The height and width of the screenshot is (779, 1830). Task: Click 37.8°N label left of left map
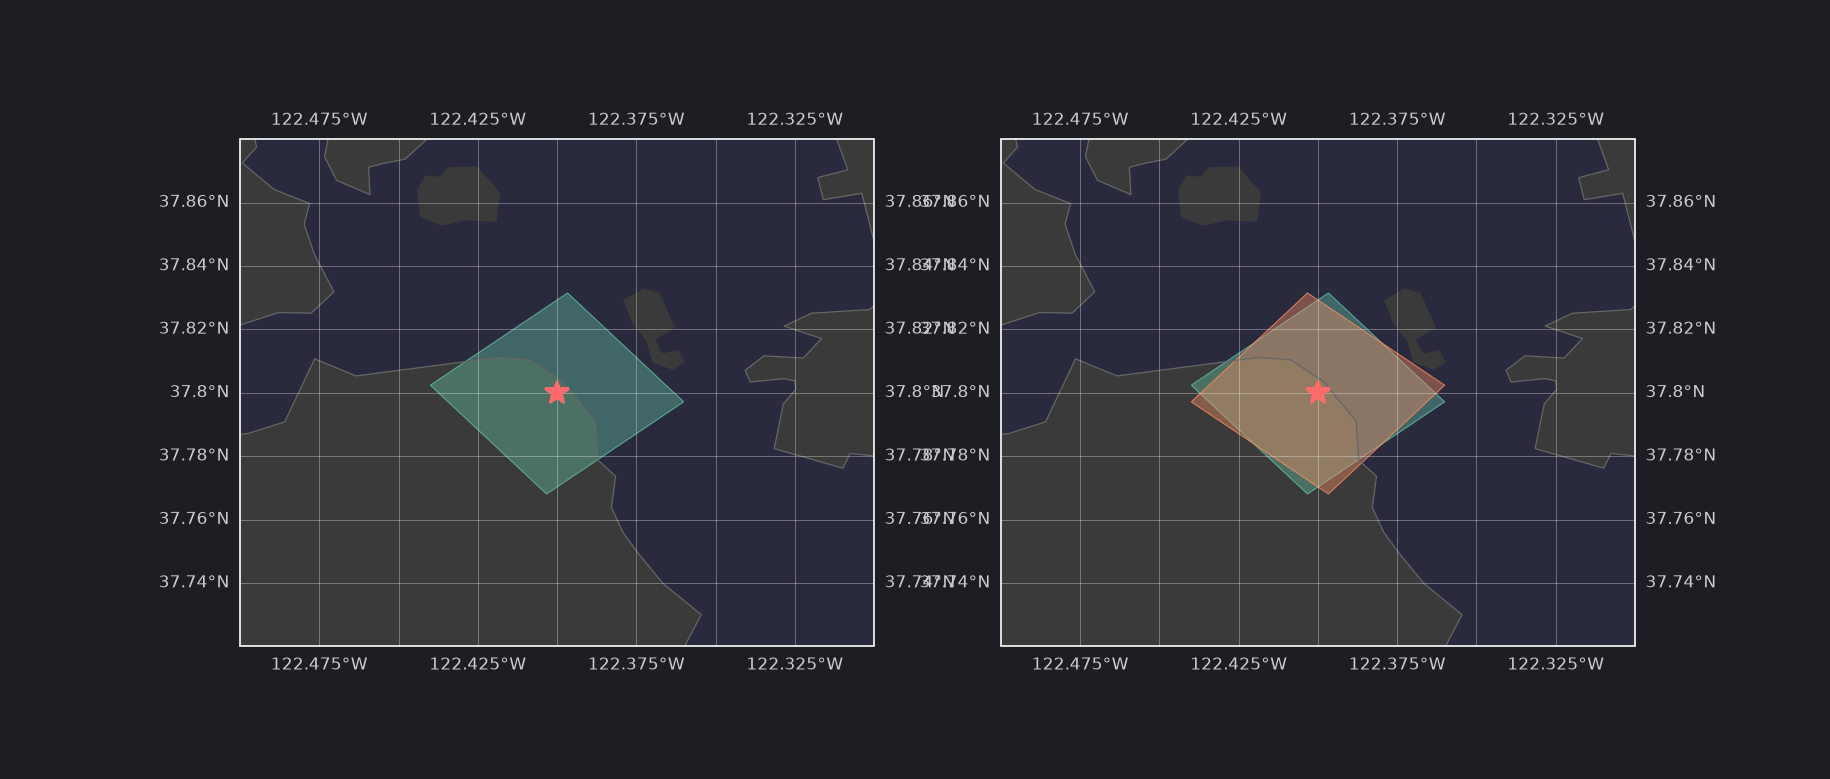[x=200, y=392]
